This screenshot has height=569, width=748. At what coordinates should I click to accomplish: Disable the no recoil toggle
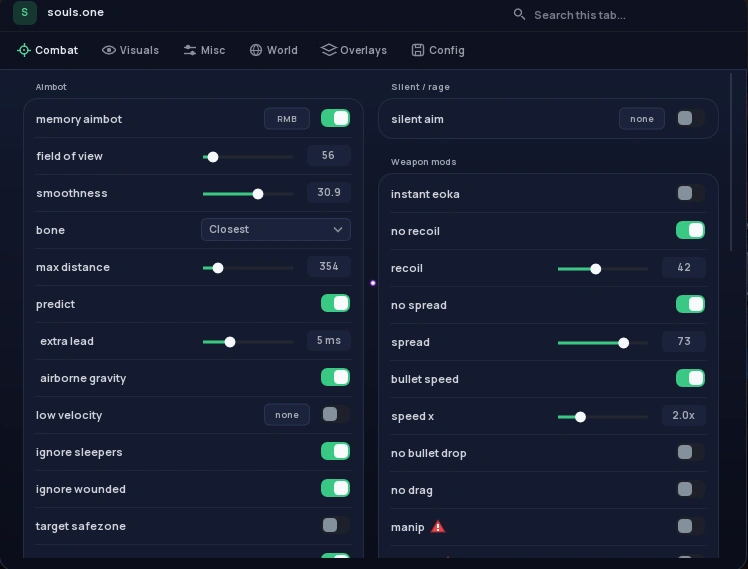(x=690, y=230)
